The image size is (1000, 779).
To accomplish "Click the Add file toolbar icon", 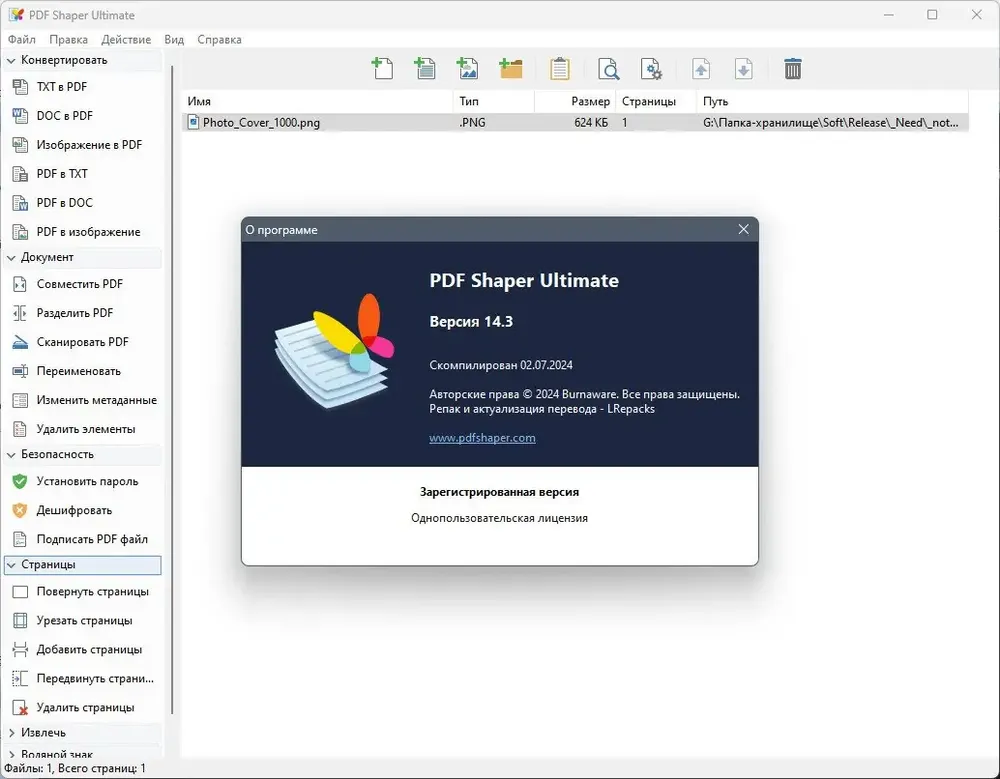I will [382, 68].
